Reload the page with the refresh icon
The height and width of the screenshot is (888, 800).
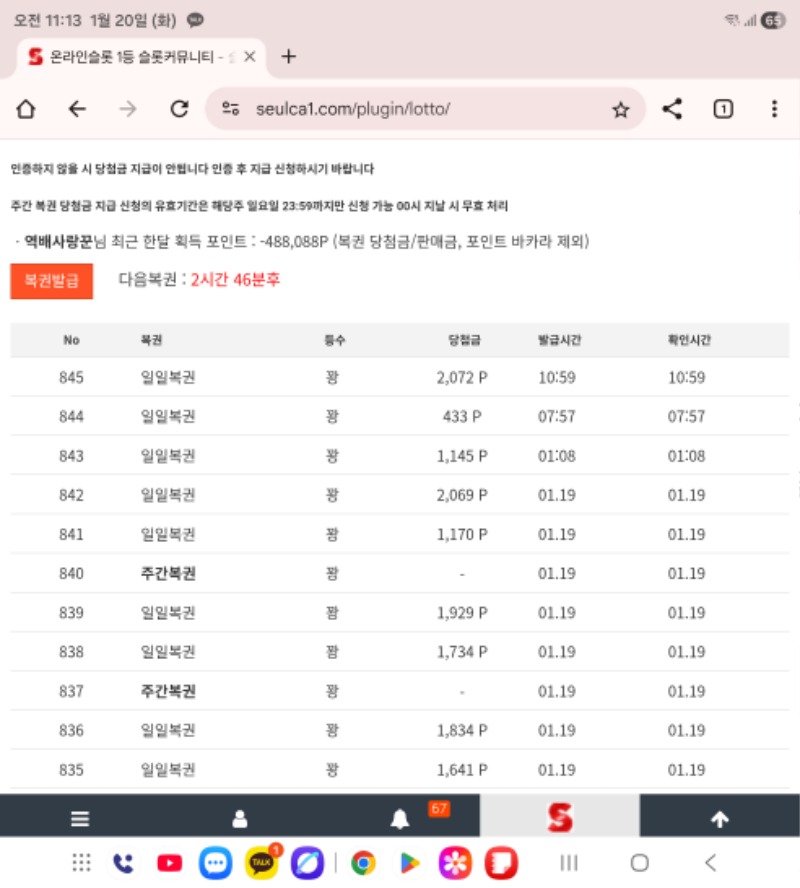[x=179, y=110]
